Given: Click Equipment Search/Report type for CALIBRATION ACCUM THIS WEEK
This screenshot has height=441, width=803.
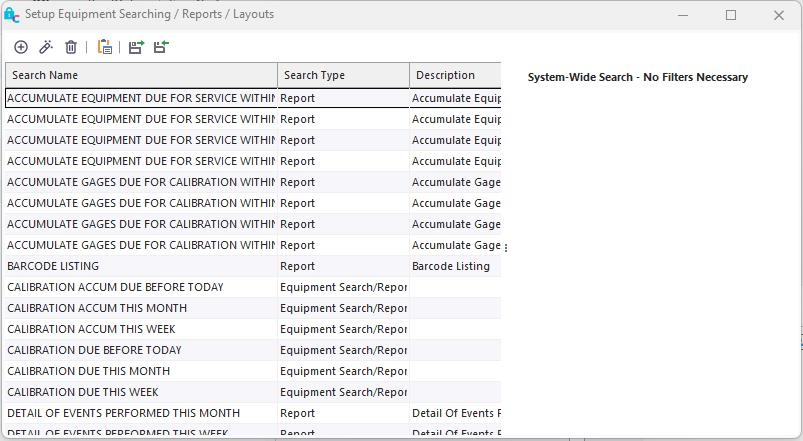Looking at the screenshot, I should pyautogui.click(x=343, y=329).
